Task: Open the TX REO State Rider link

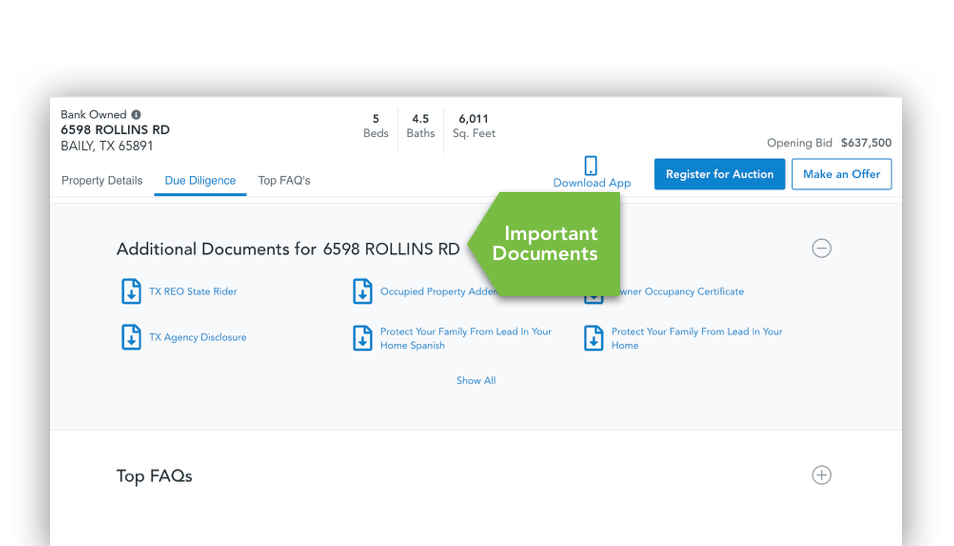Action: point(193,292)
